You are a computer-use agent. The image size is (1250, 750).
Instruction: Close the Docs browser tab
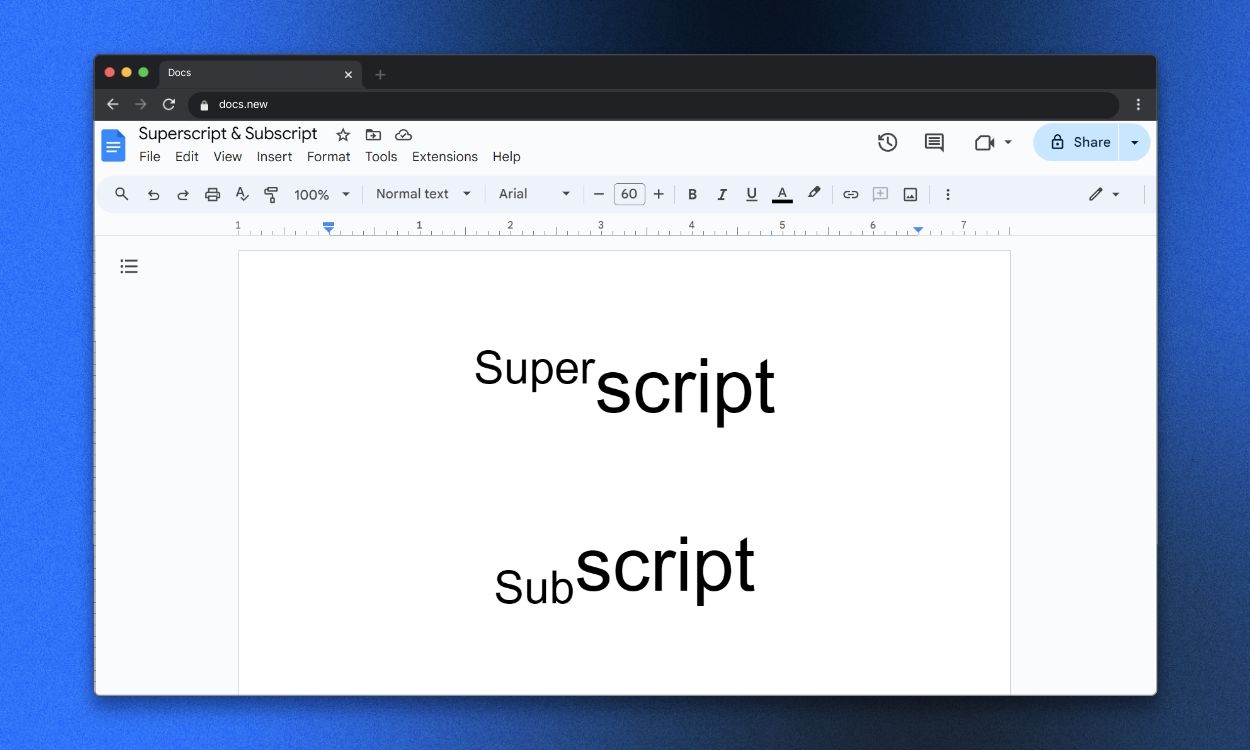pos(348,74)
